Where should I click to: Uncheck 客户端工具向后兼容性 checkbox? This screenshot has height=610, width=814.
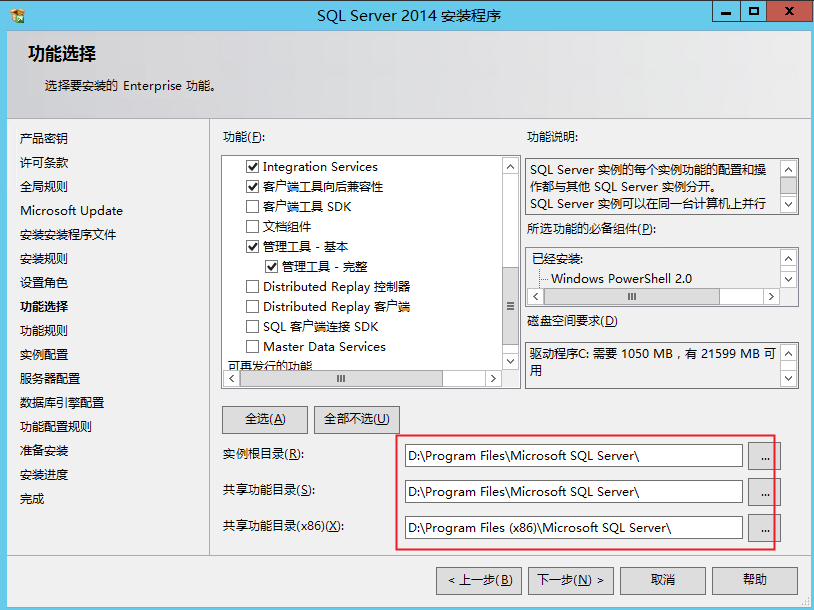[252, 187]
